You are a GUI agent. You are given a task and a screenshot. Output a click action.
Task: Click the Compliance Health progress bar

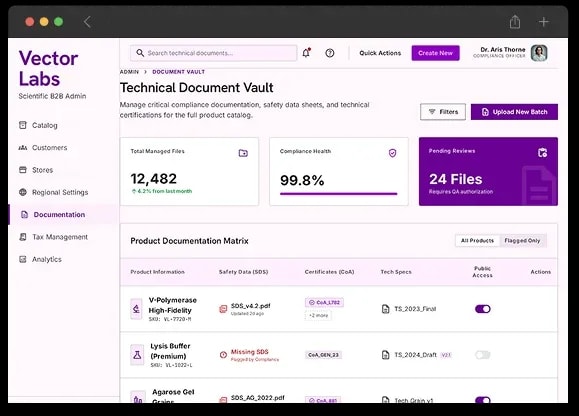[x=338, y=193]
